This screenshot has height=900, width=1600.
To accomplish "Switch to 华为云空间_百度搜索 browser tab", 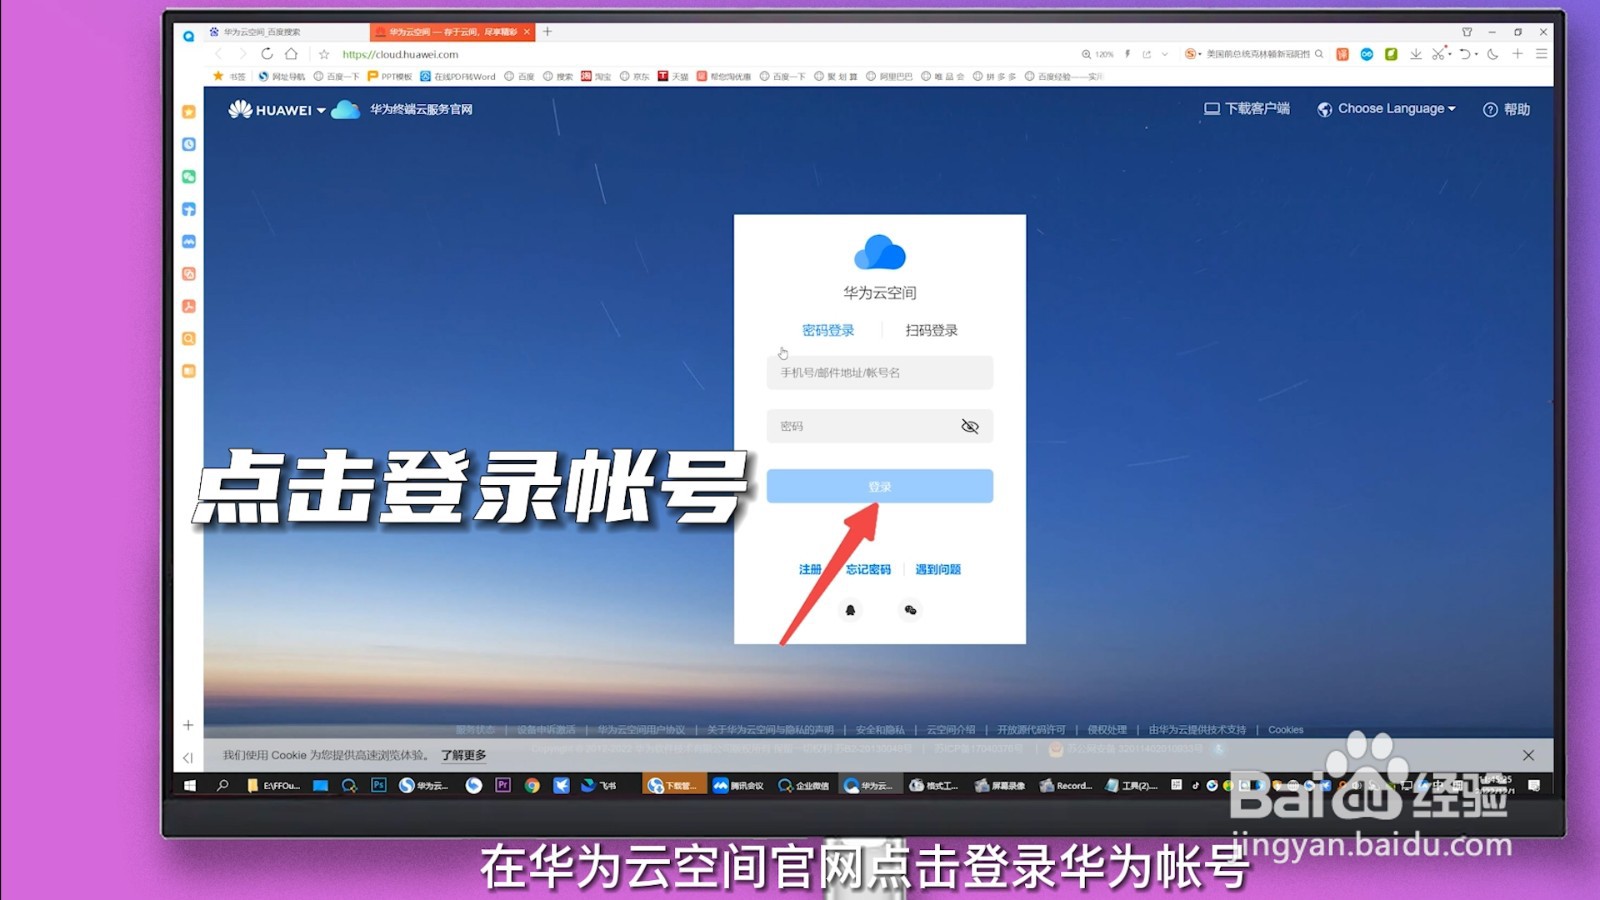I will click(285, 32).
